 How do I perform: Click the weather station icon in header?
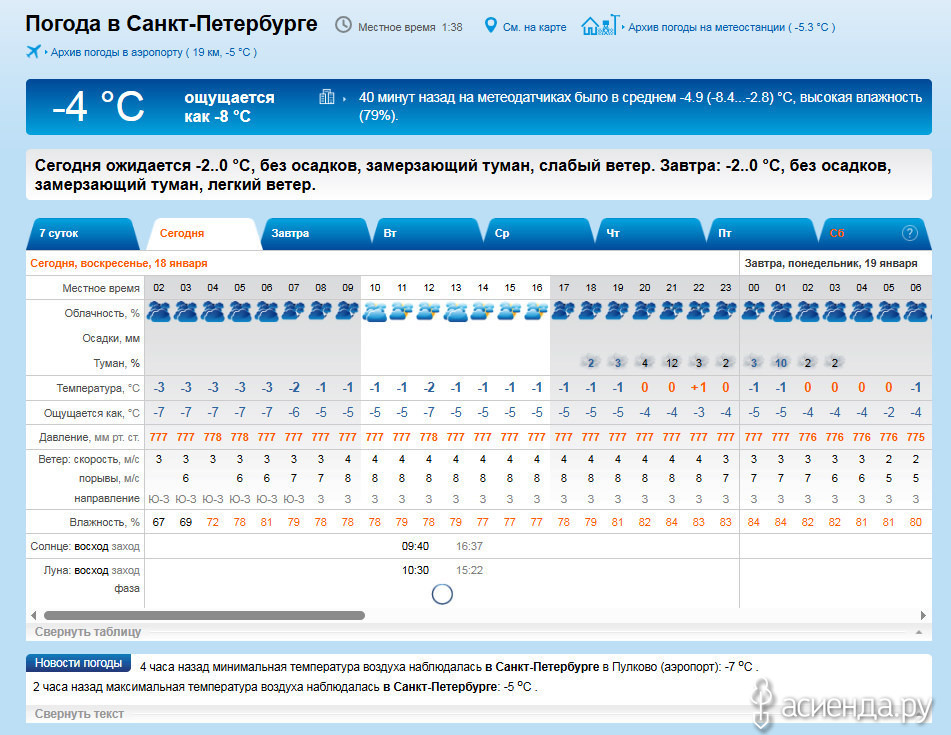[598, 24]
